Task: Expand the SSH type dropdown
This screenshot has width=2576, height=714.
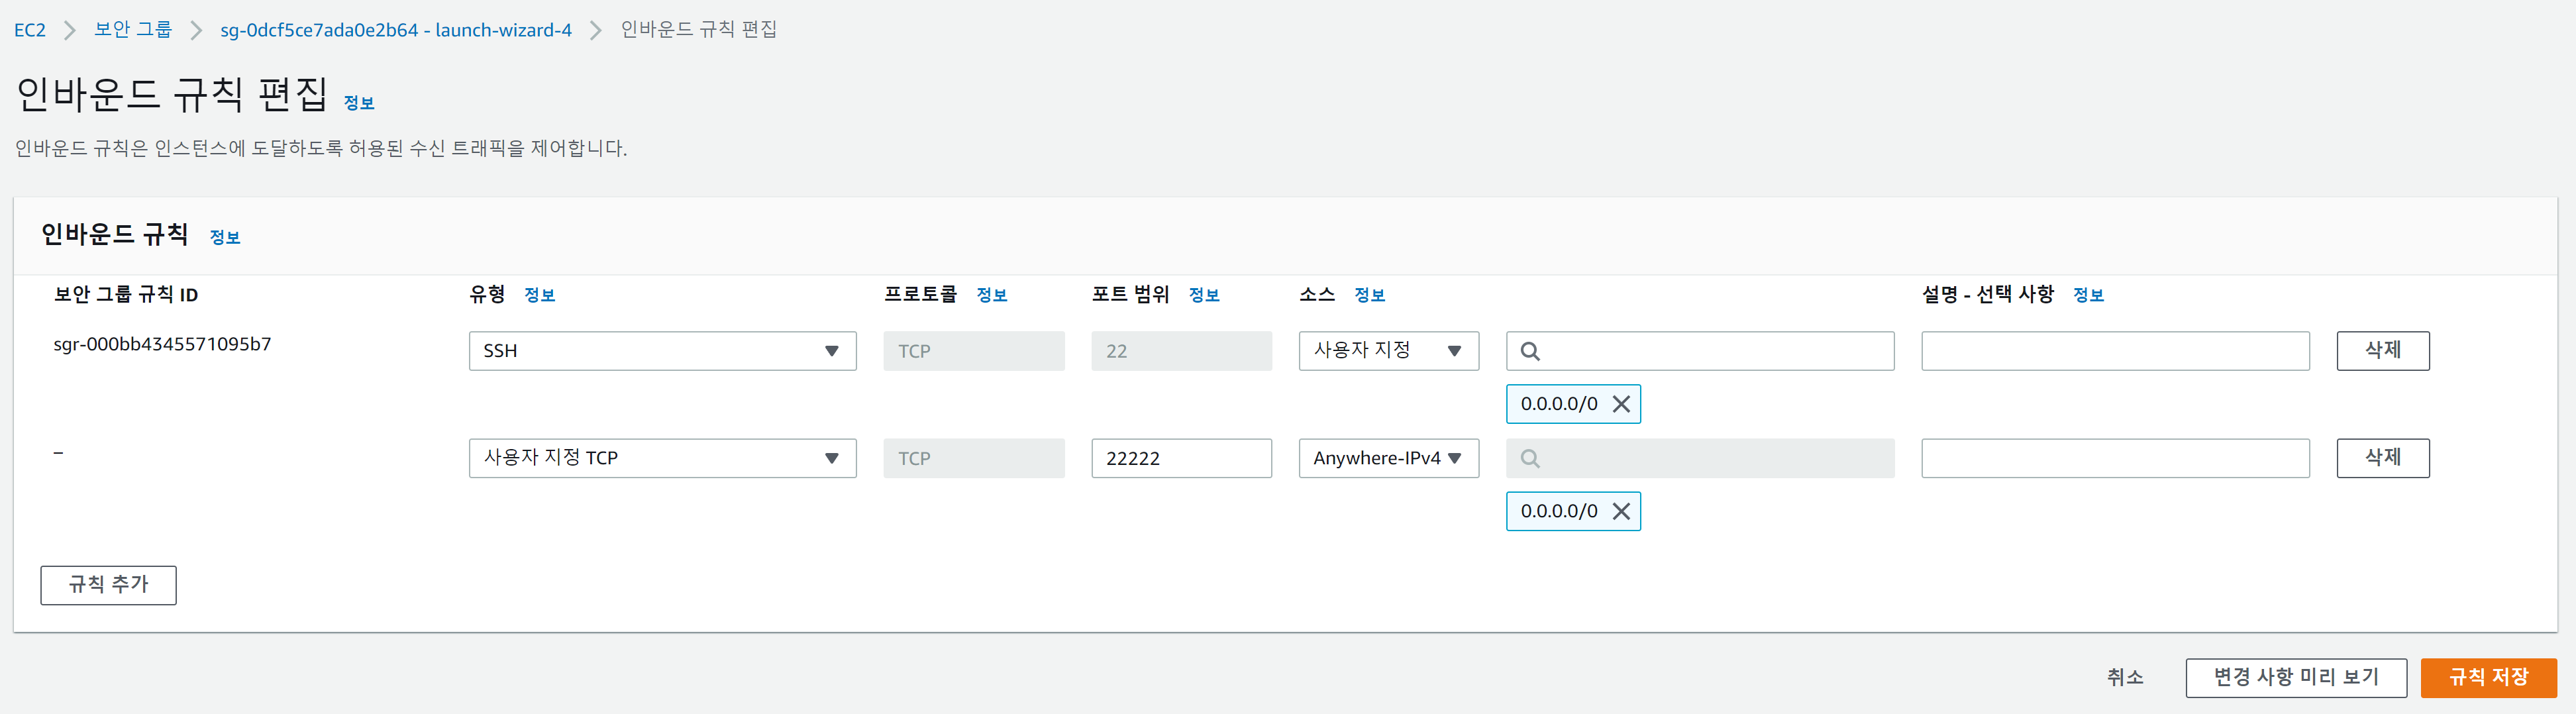Action: 663,351
